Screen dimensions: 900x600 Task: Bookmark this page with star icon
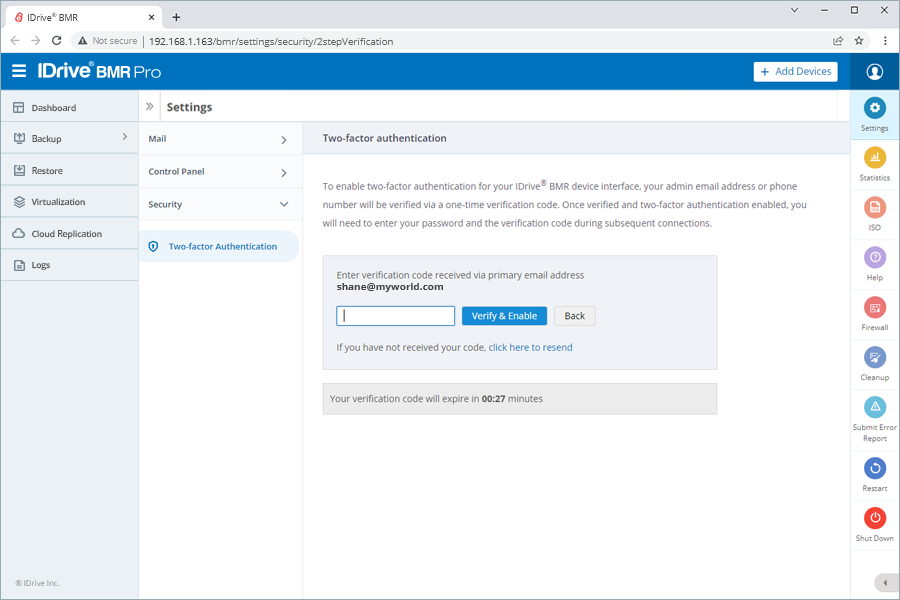(859, 41)
